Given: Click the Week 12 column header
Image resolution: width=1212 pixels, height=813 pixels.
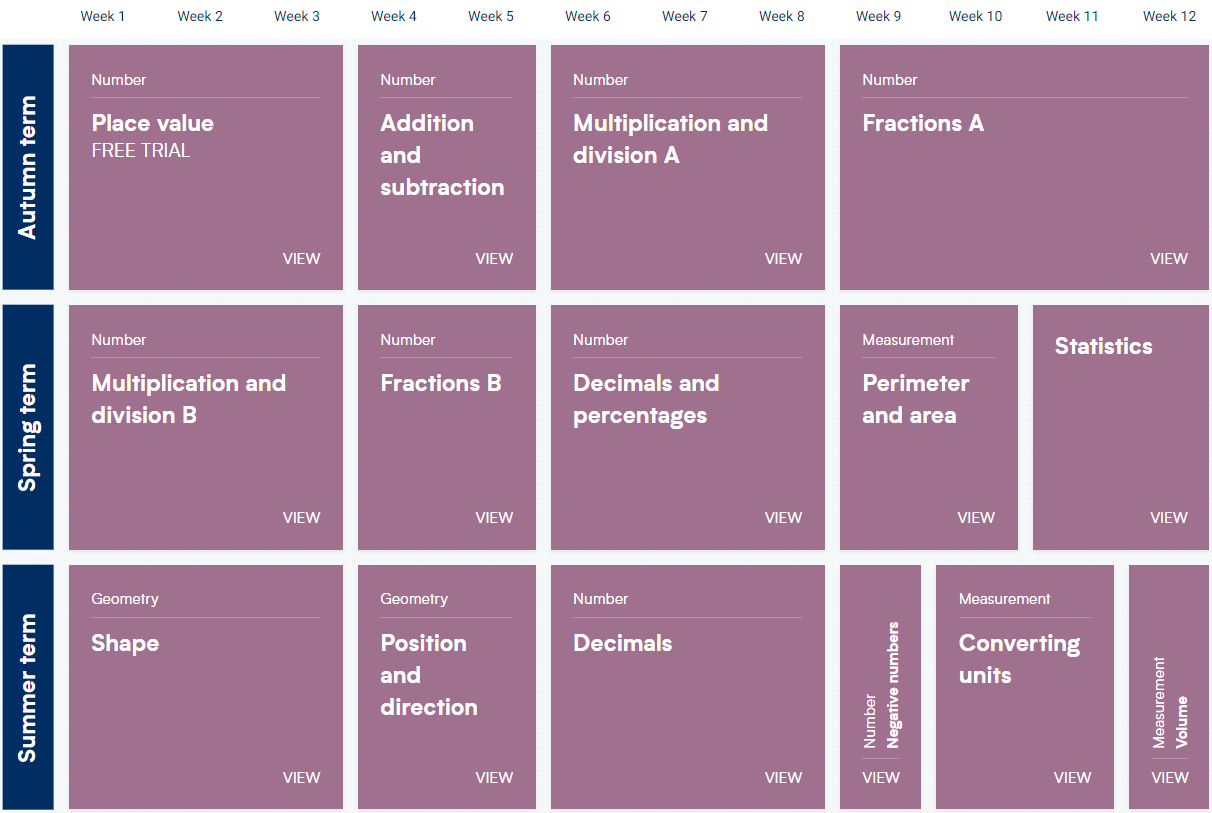Looking at the screenshot, I should click(x=1169, y=16).
